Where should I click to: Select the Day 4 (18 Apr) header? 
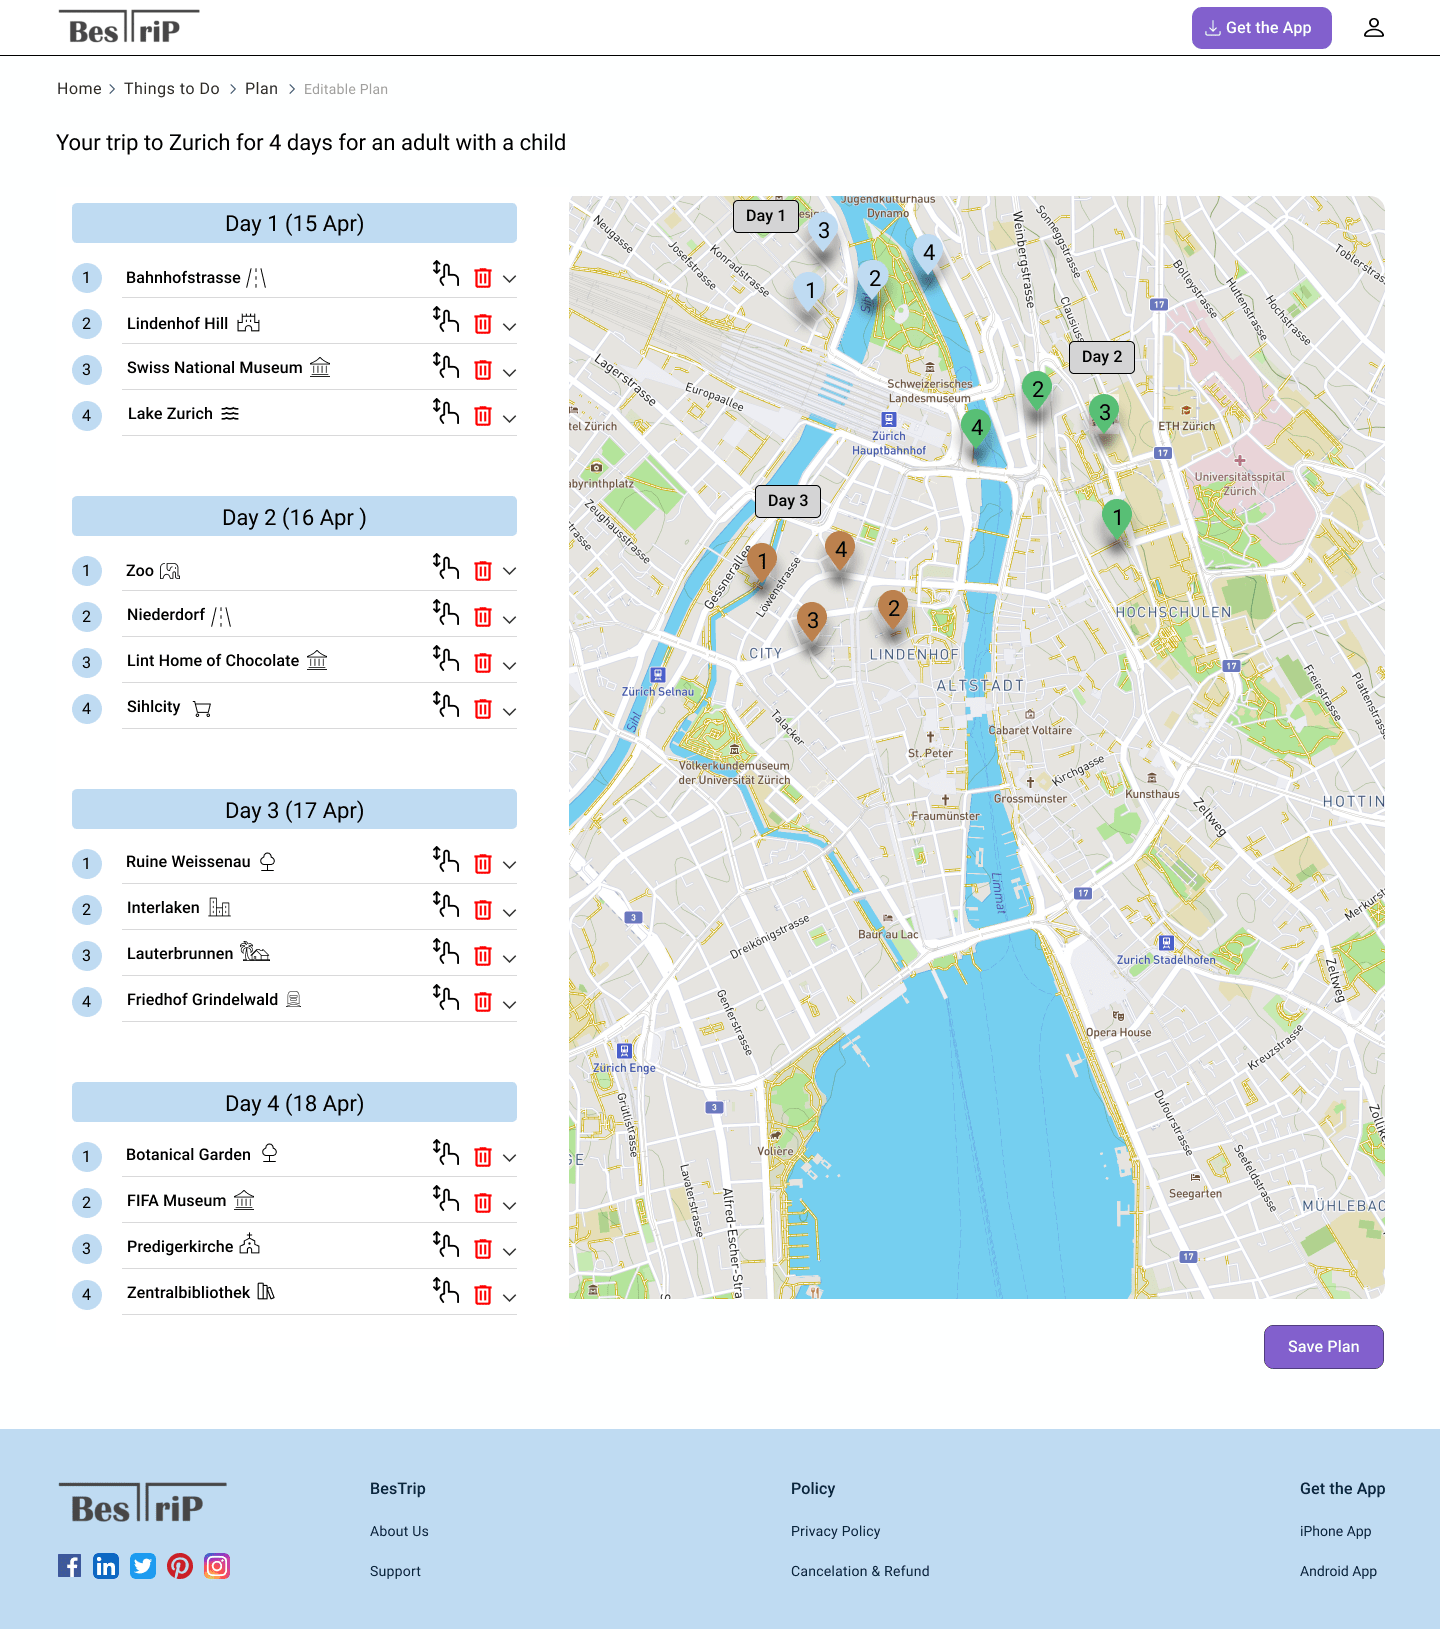coord(294,1103)
